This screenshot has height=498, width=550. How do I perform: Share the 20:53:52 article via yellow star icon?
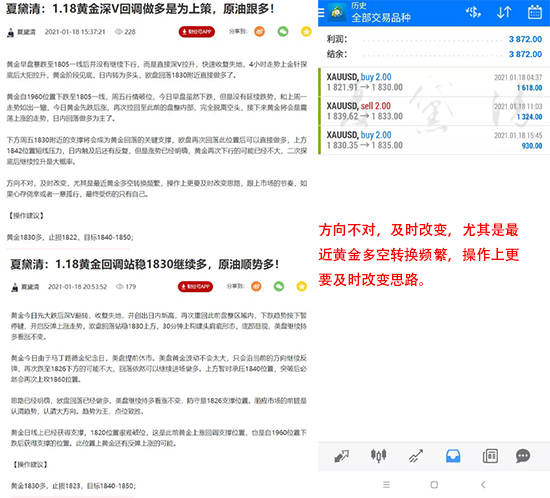(301, 287)
